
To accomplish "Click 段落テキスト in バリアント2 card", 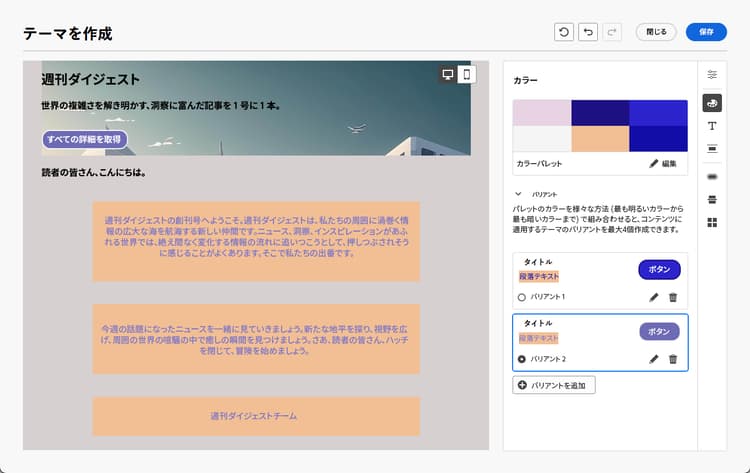I will click(x=539, y=338).
